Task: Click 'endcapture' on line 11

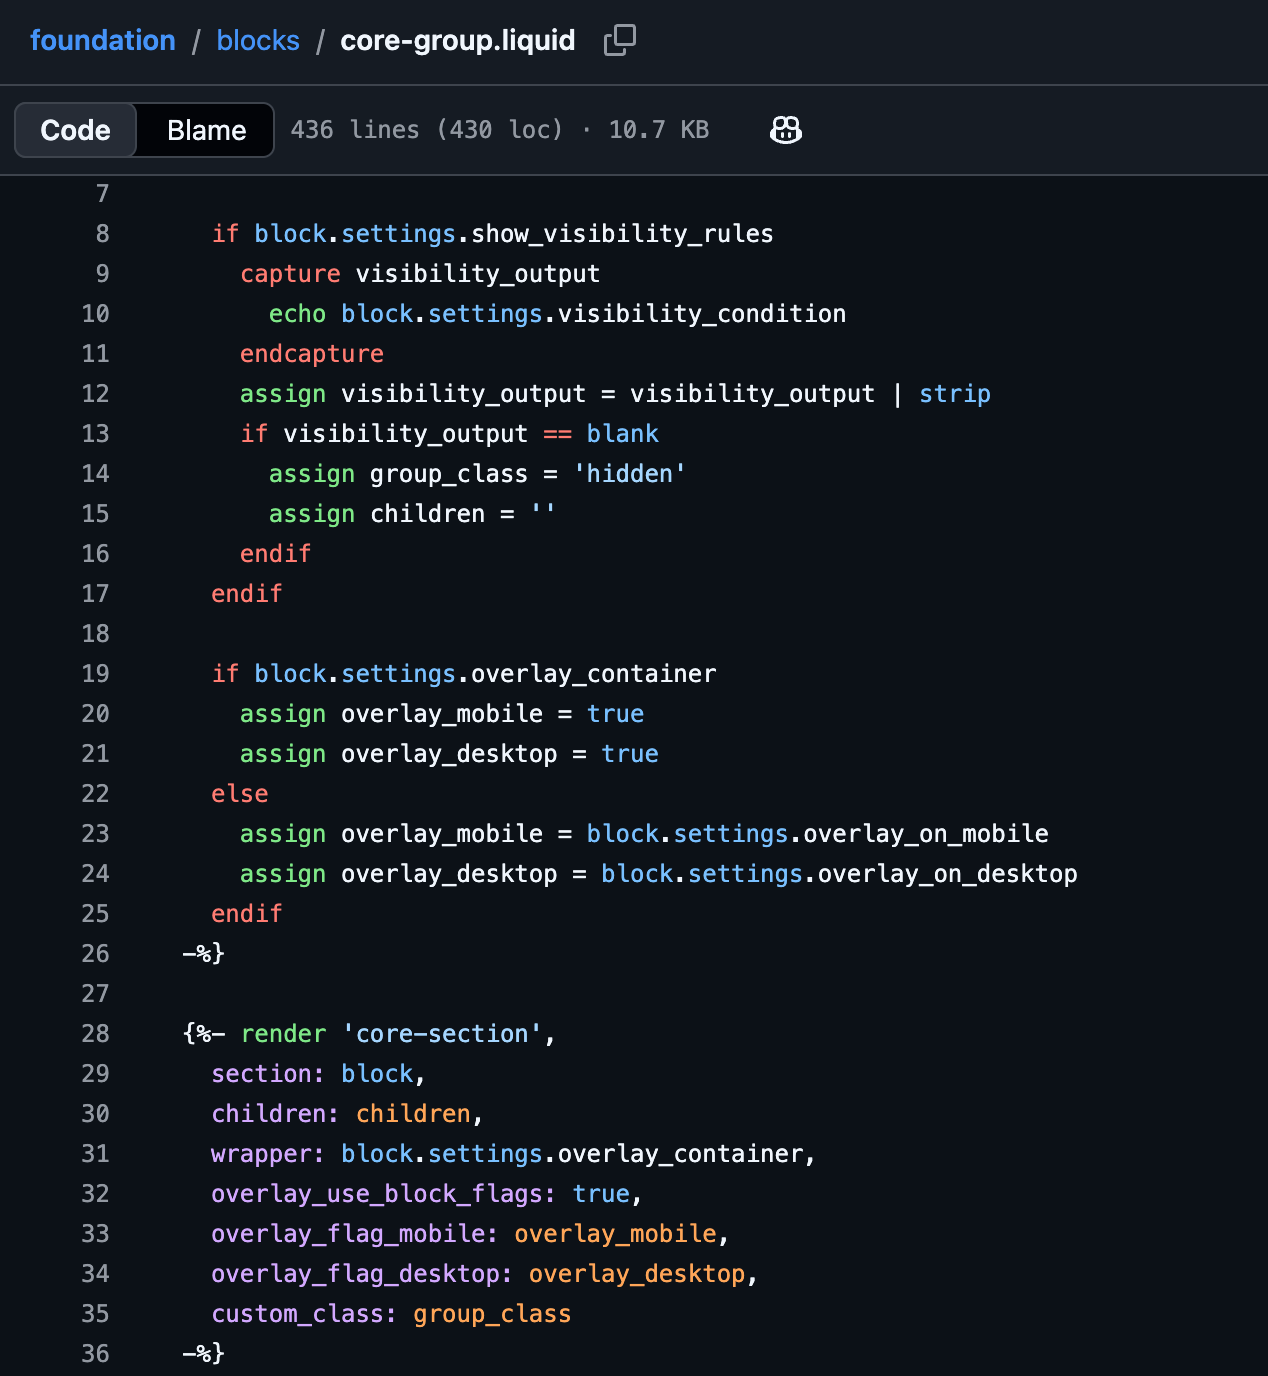Action: click(x=312, y=354)
